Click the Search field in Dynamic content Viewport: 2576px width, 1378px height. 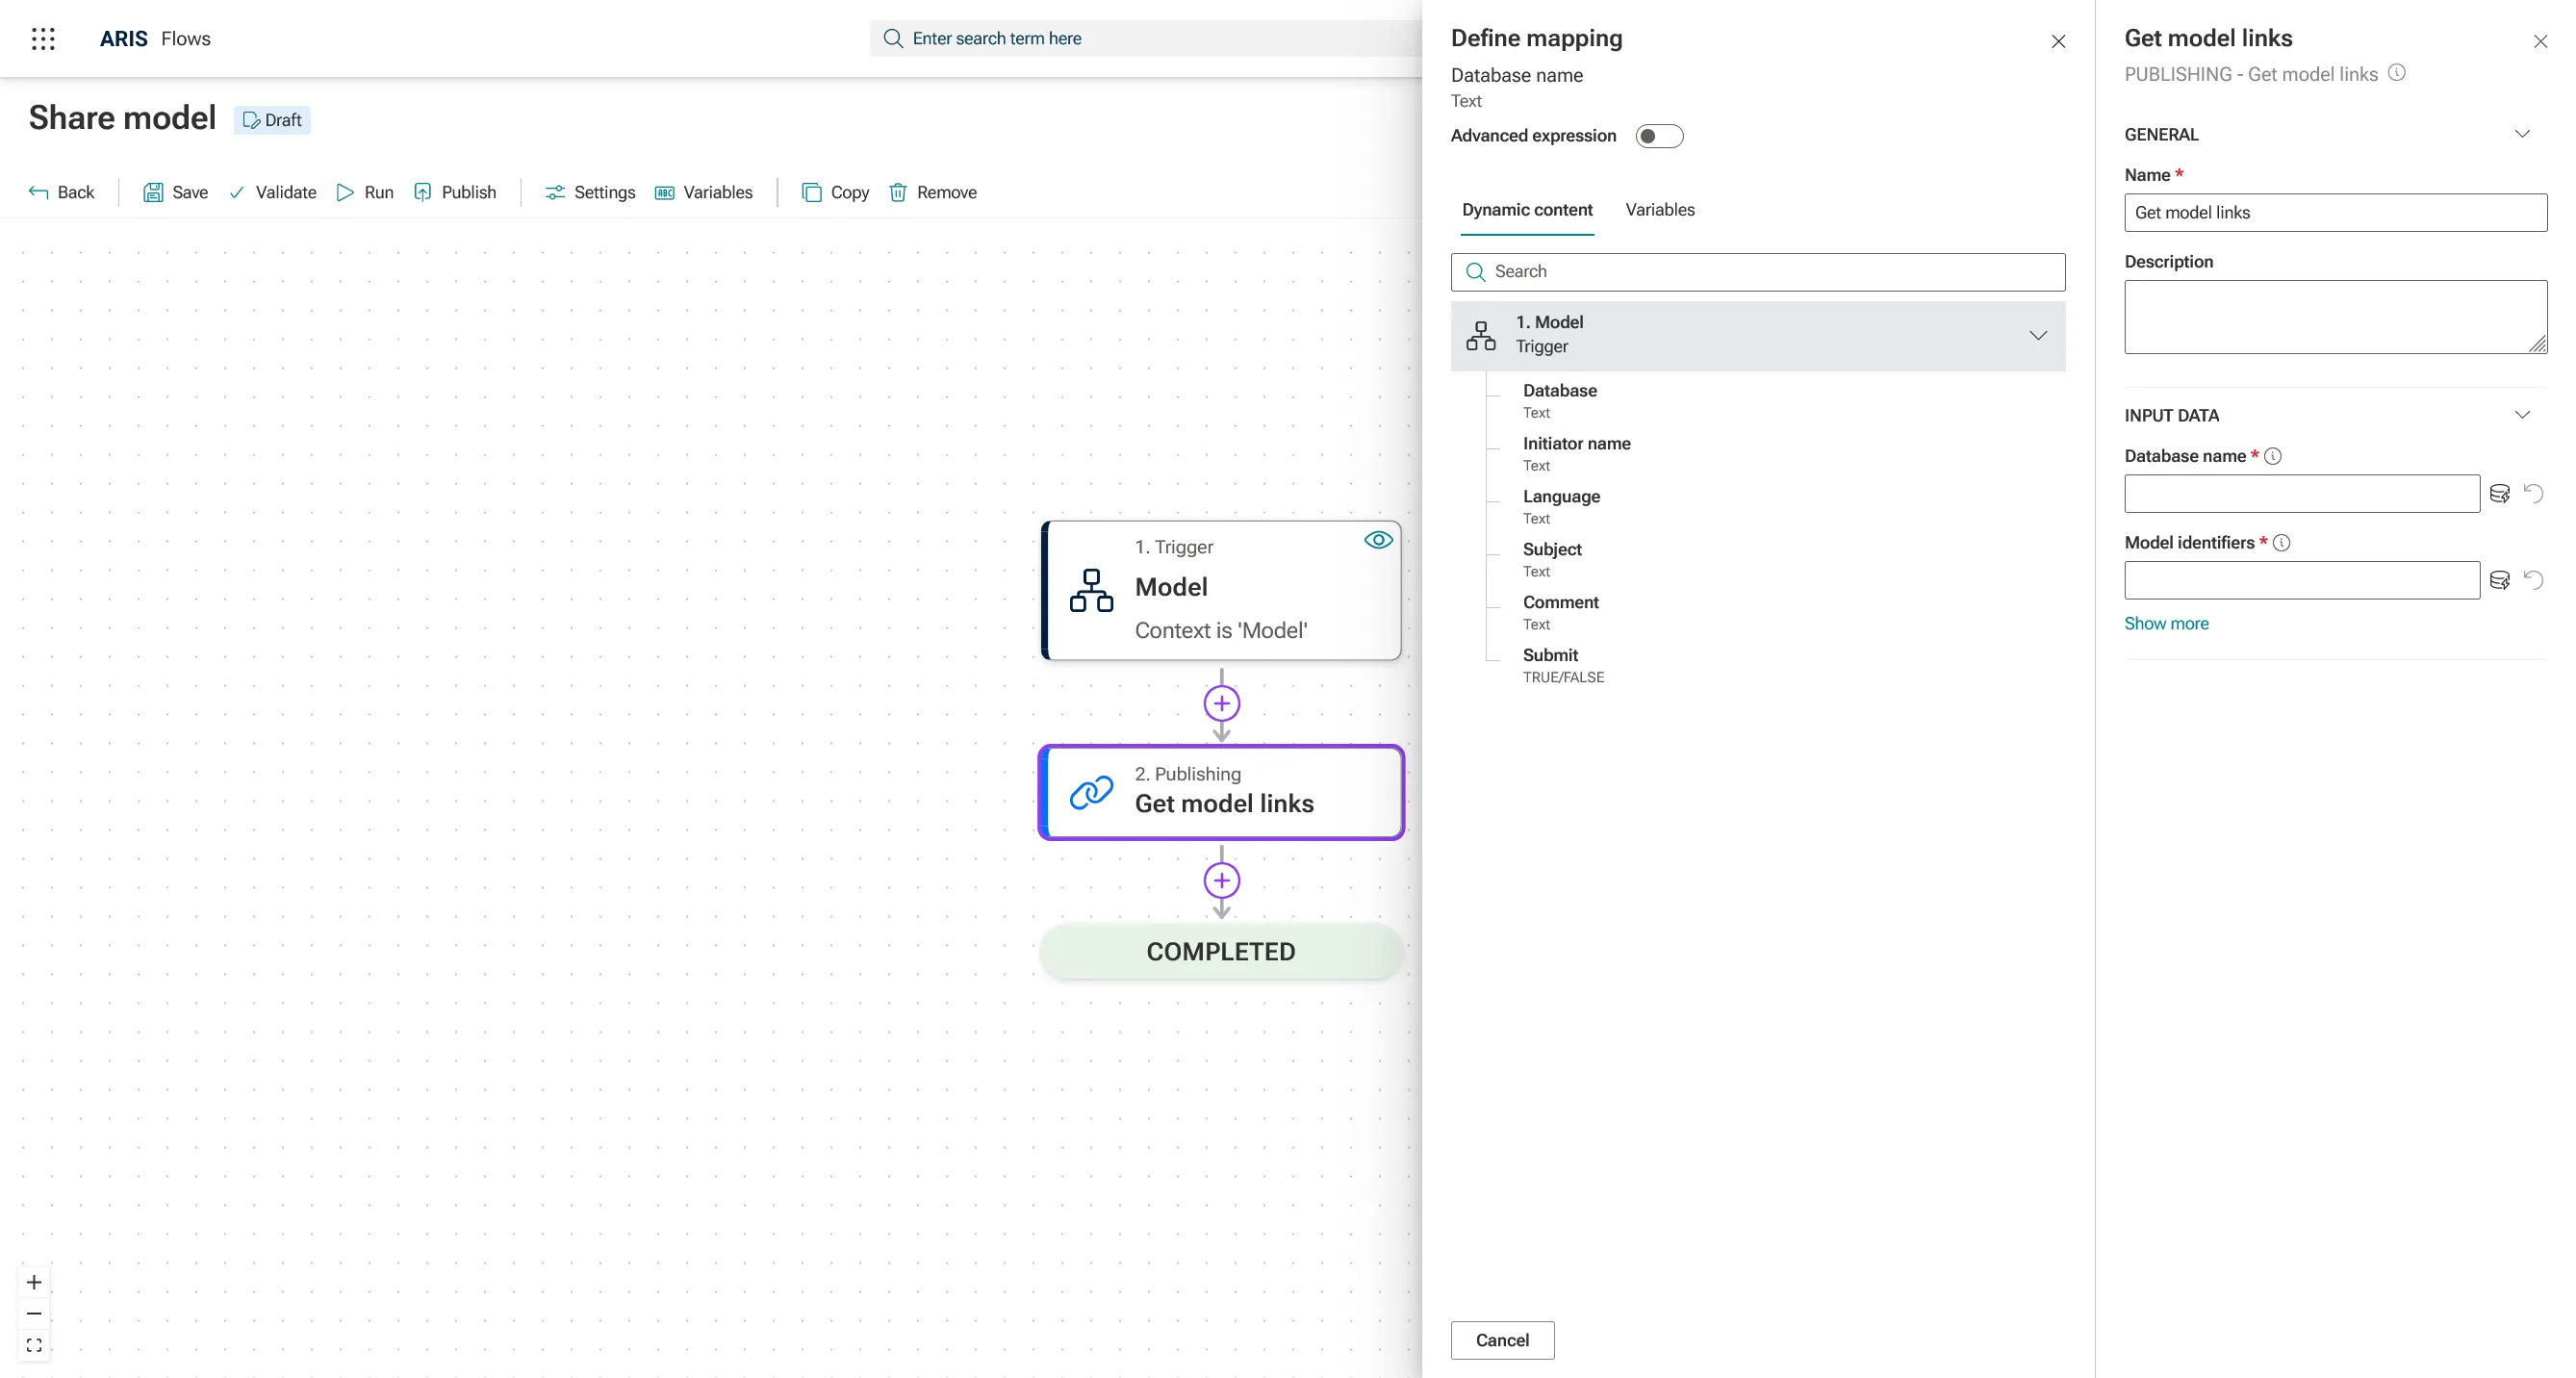pos(1757,271)
